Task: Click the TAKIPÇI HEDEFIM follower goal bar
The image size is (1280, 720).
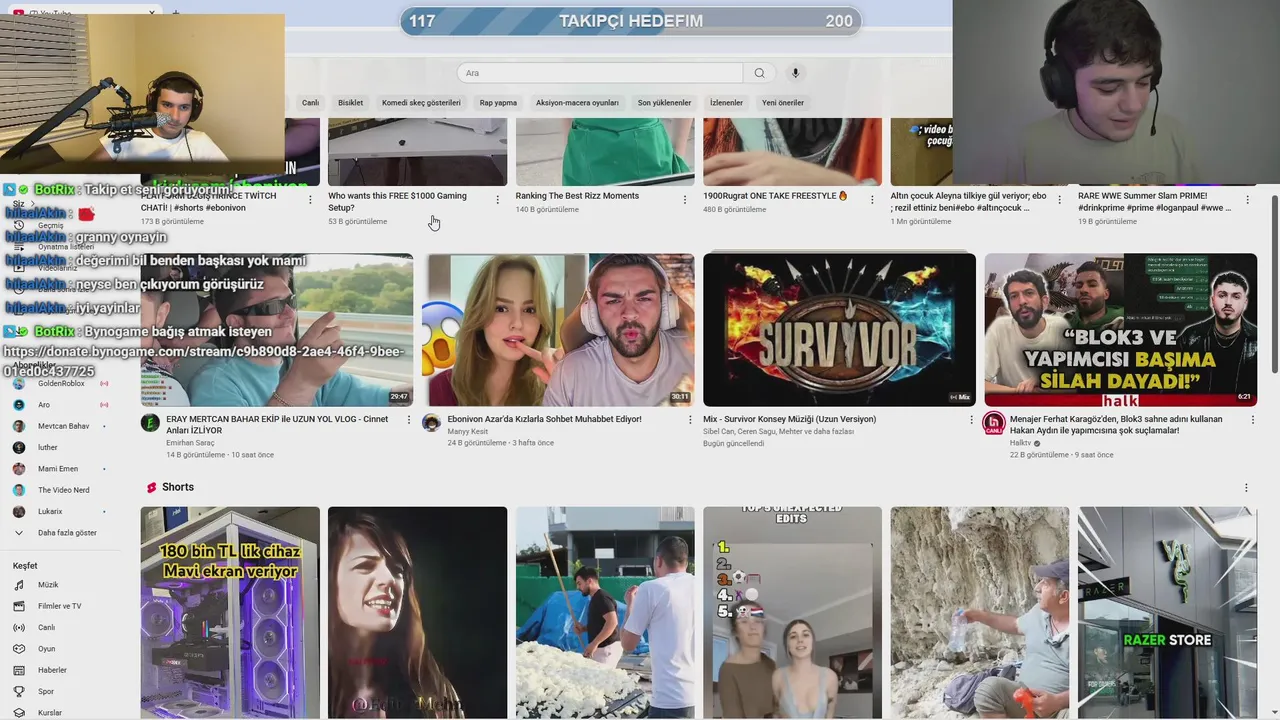Action: 630,21
